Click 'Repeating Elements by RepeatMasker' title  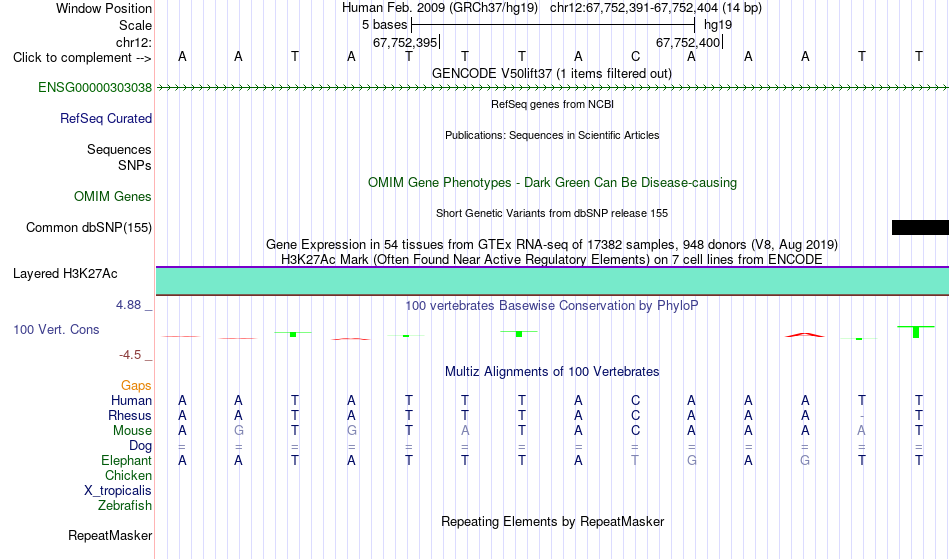point(552,521)
